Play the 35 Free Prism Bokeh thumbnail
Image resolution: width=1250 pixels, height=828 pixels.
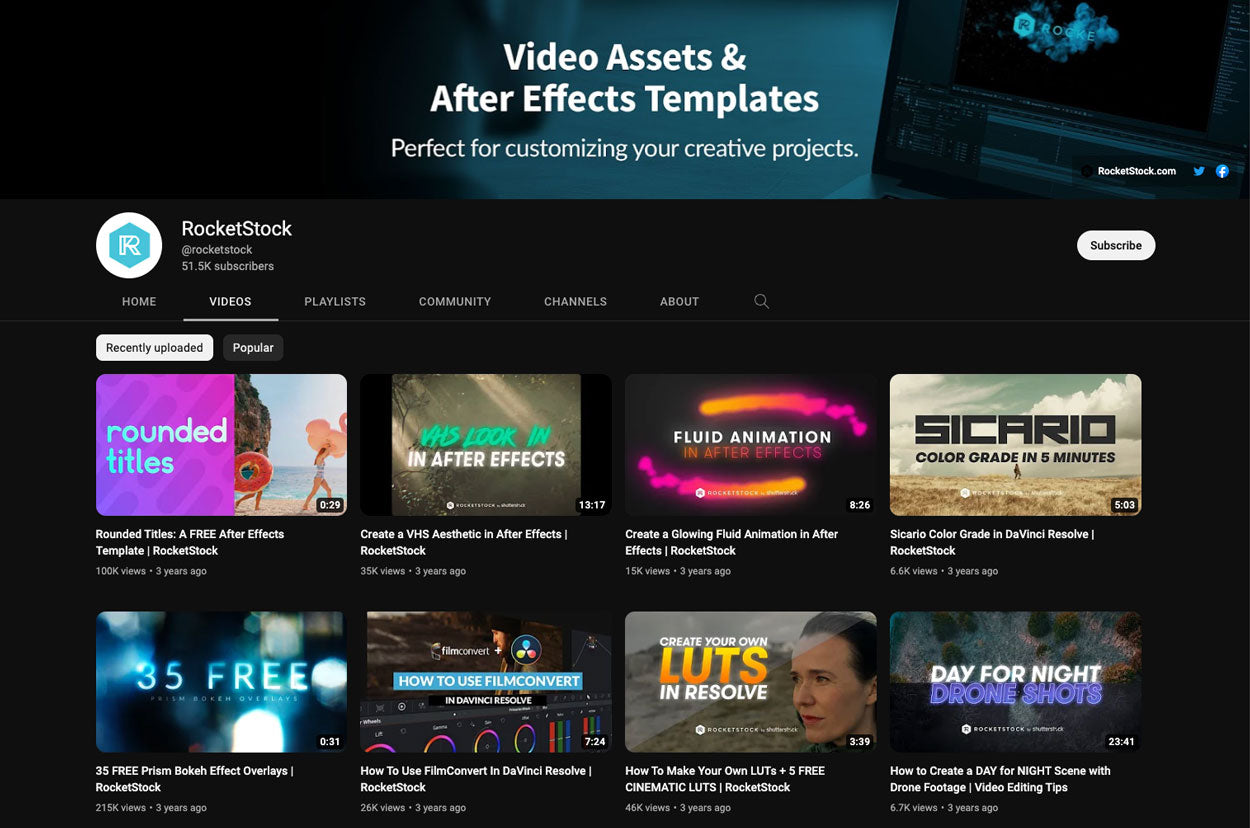tap(221, 682)
